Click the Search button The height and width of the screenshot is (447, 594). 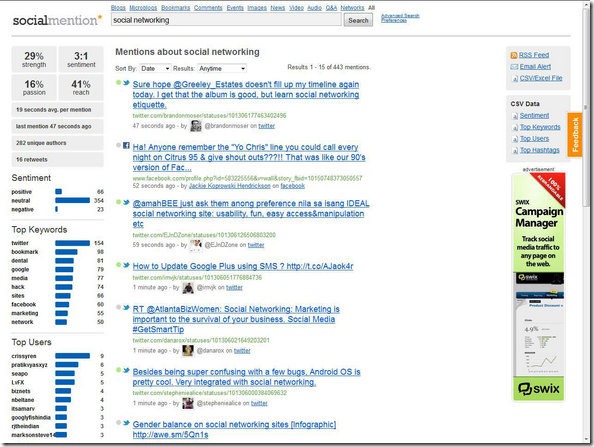(358, 20)
